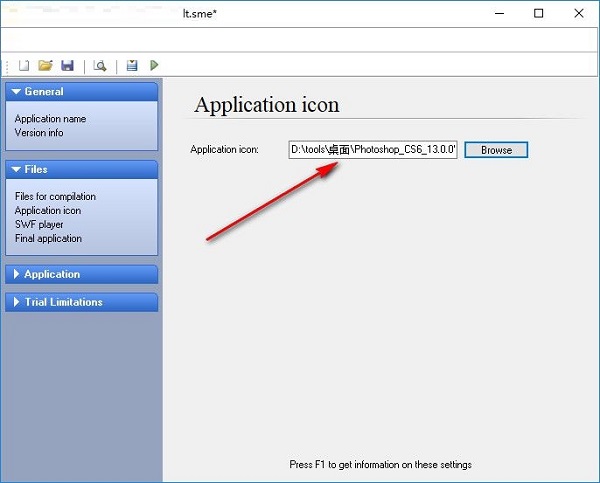The width and height of the screenshot is (600, 483).
Task: Maximize the lt.sme window
Action: pos(538,14)
